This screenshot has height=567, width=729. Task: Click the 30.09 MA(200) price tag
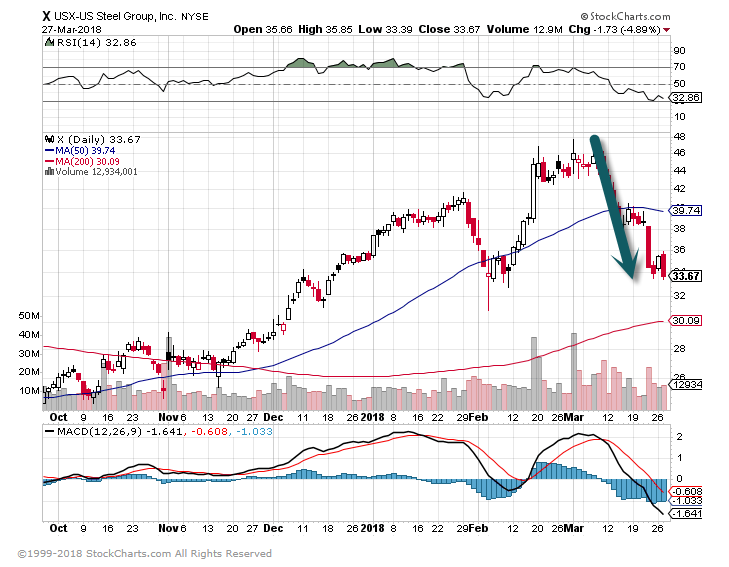coord(685,321)
